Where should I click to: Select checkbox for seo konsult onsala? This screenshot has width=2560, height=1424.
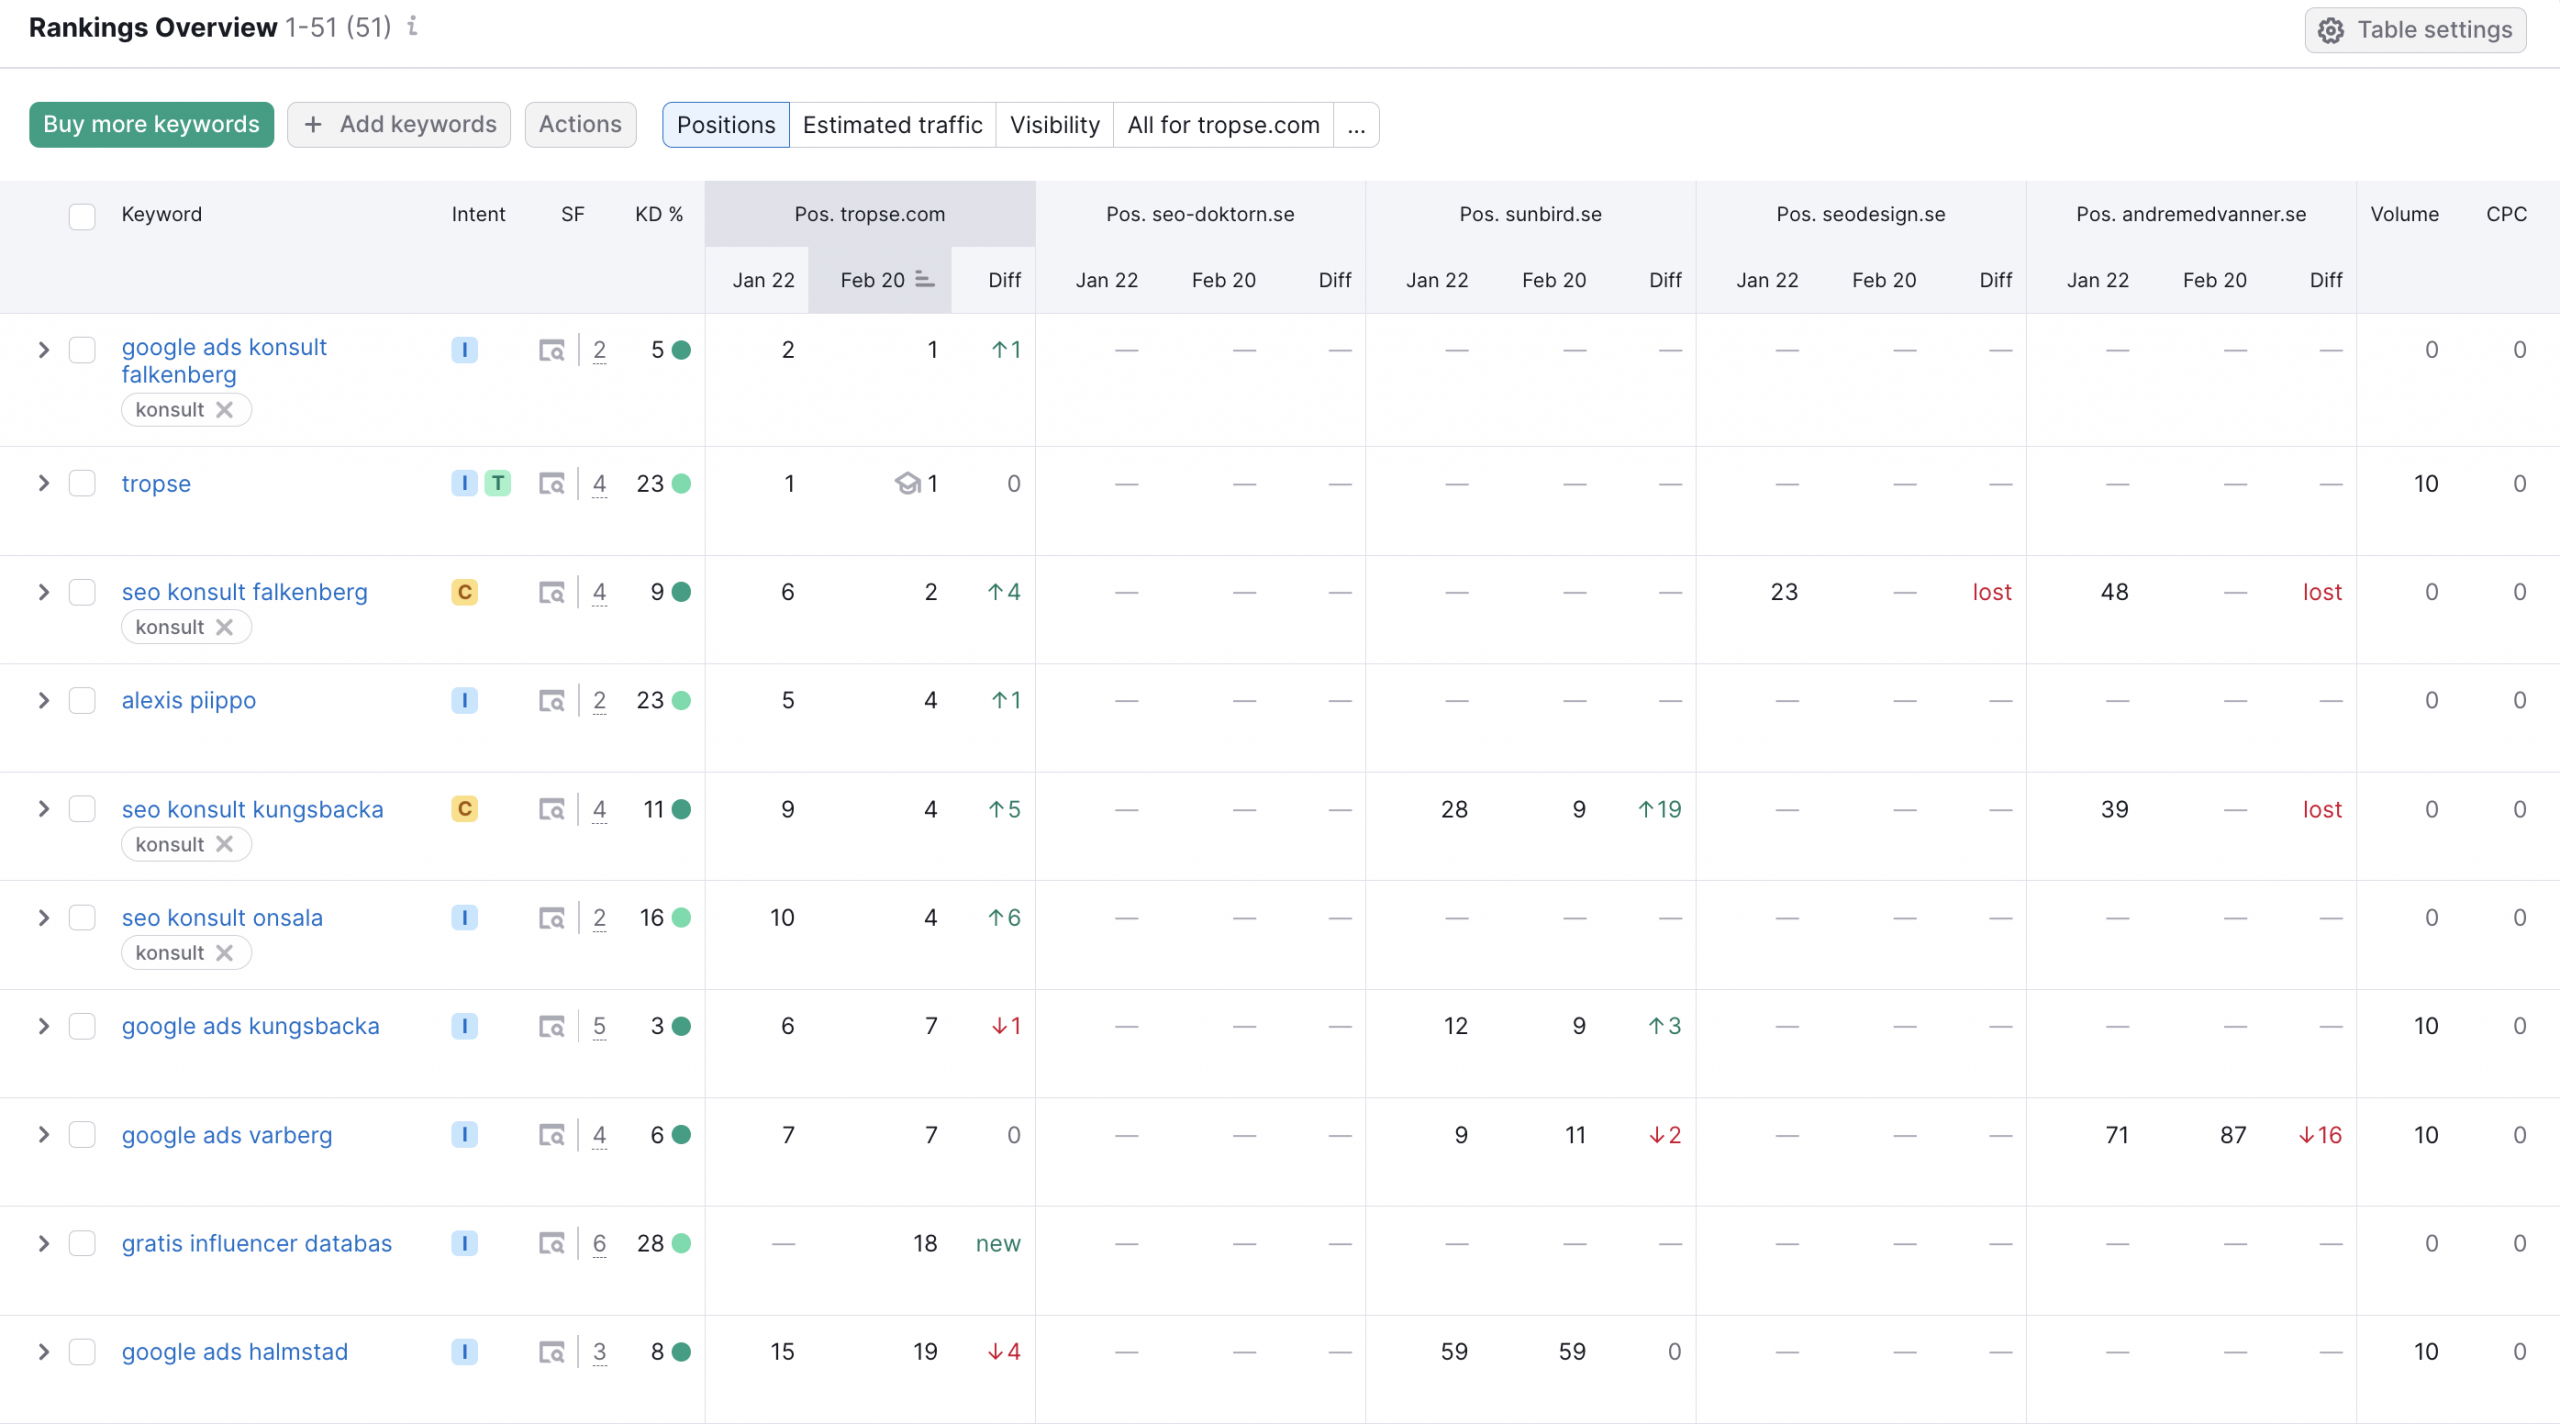point(82,918)
